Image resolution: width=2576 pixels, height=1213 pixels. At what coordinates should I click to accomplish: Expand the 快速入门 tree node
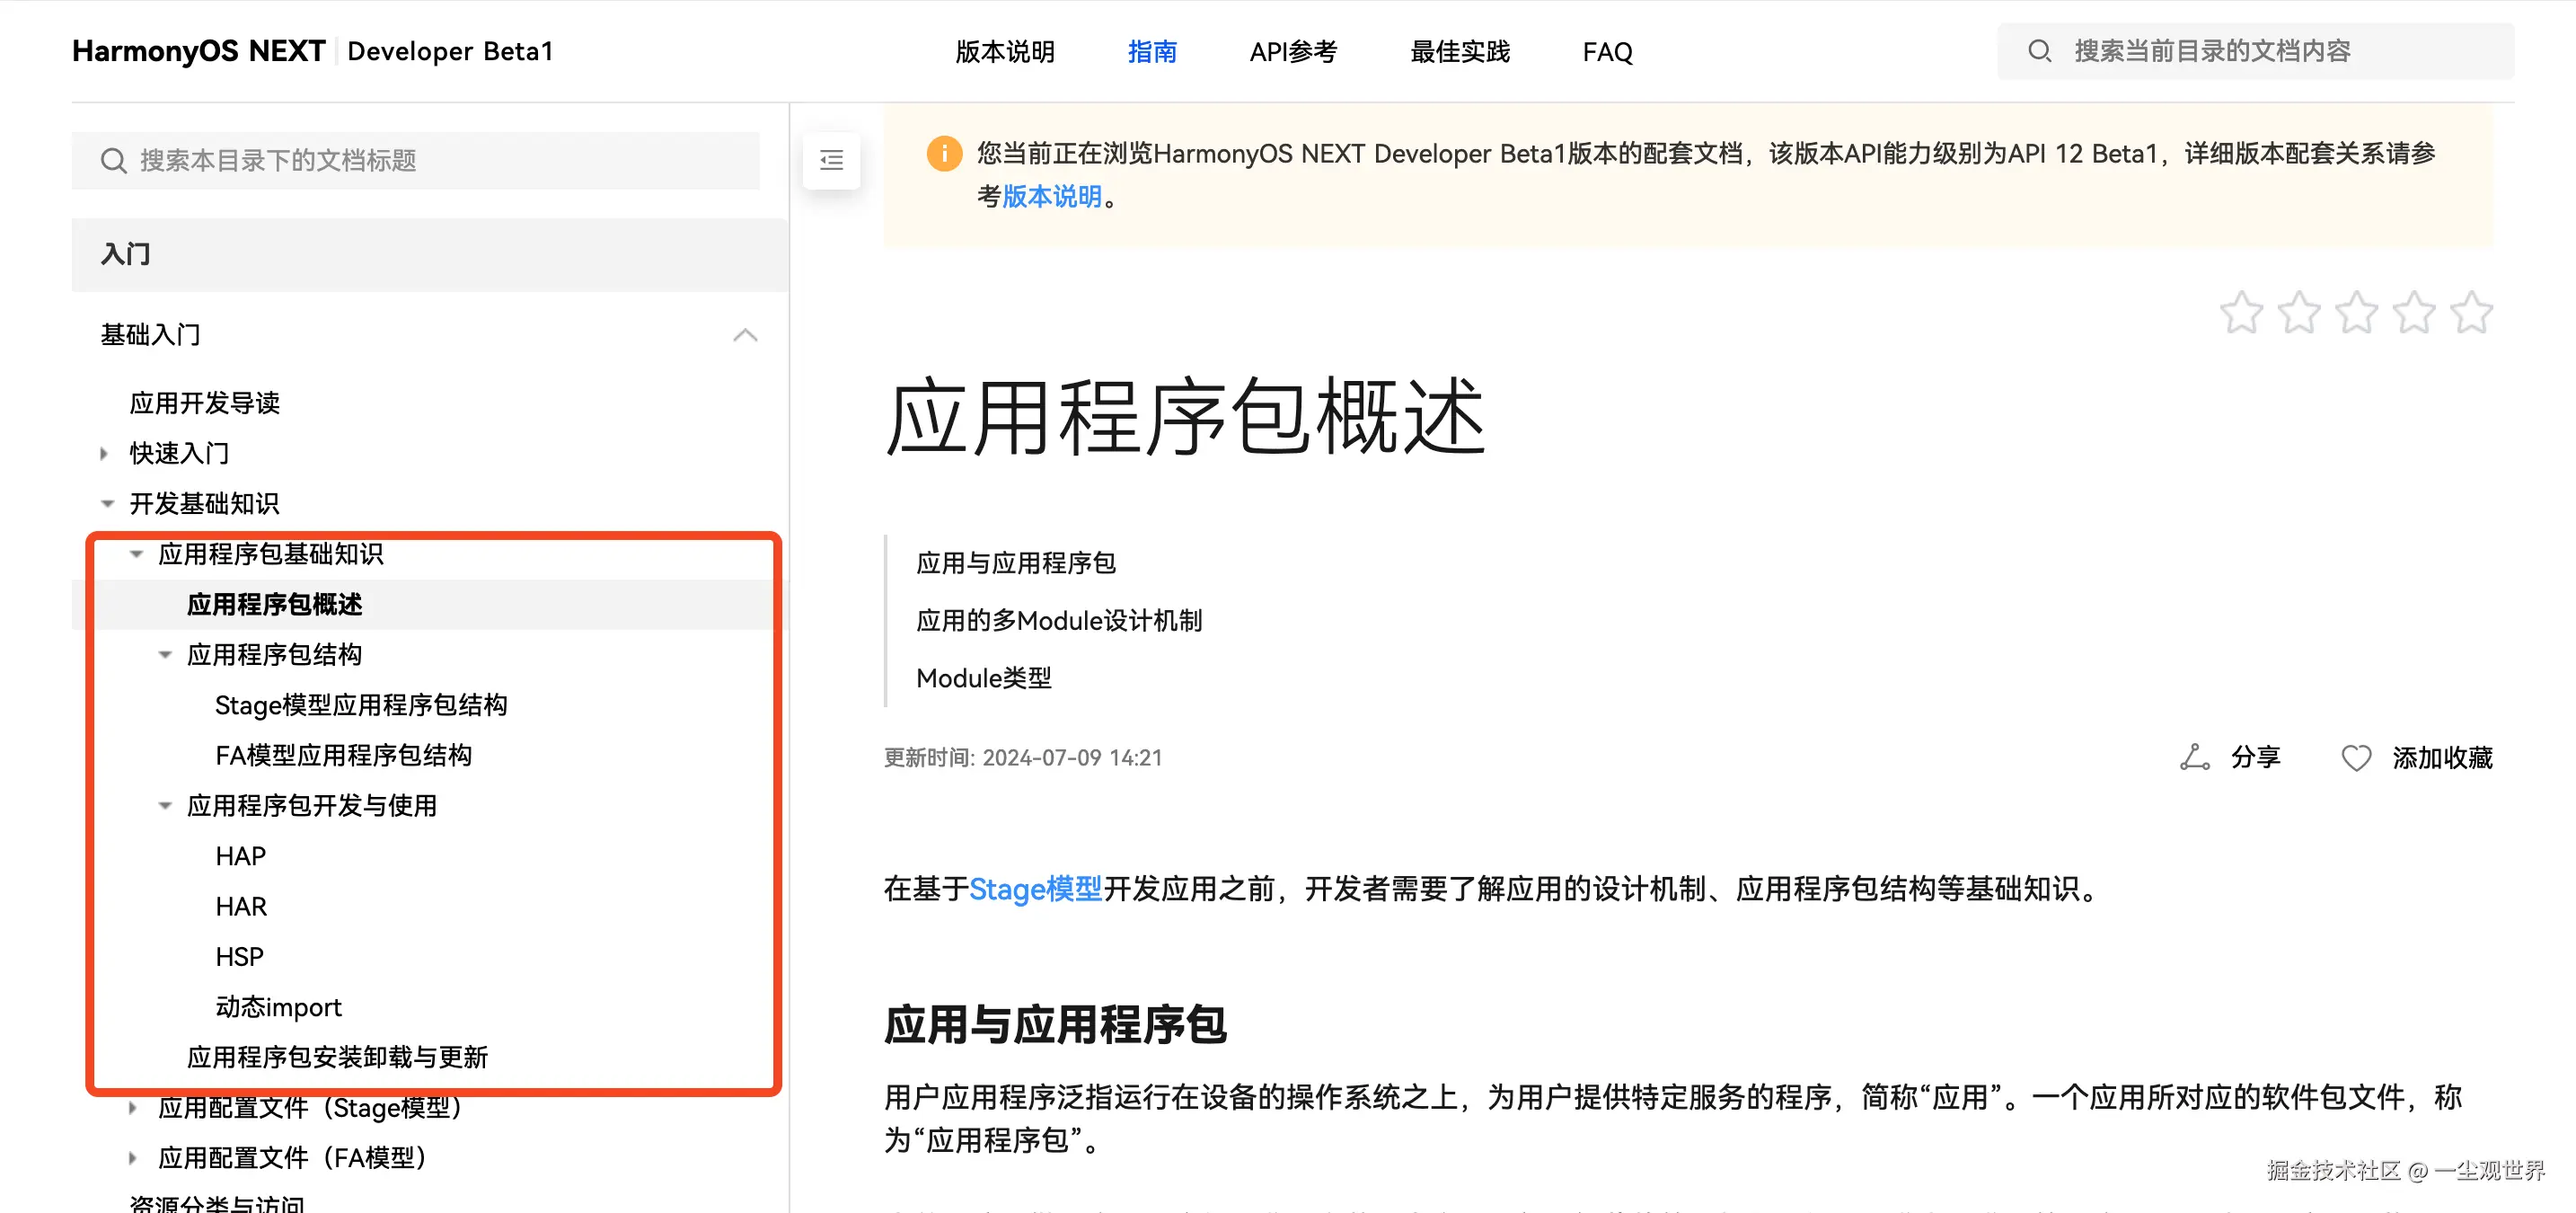click(x=105, y=453)
